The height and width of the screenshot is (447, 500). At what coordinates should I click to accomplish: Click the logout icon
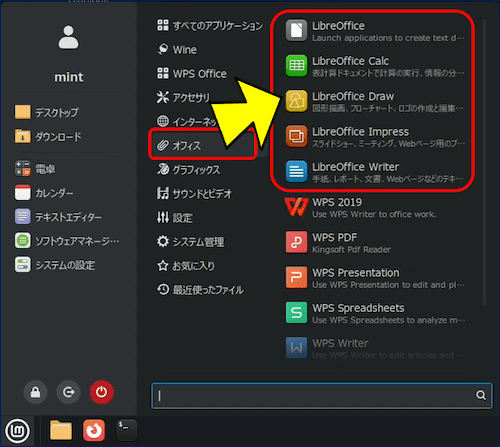68,392
